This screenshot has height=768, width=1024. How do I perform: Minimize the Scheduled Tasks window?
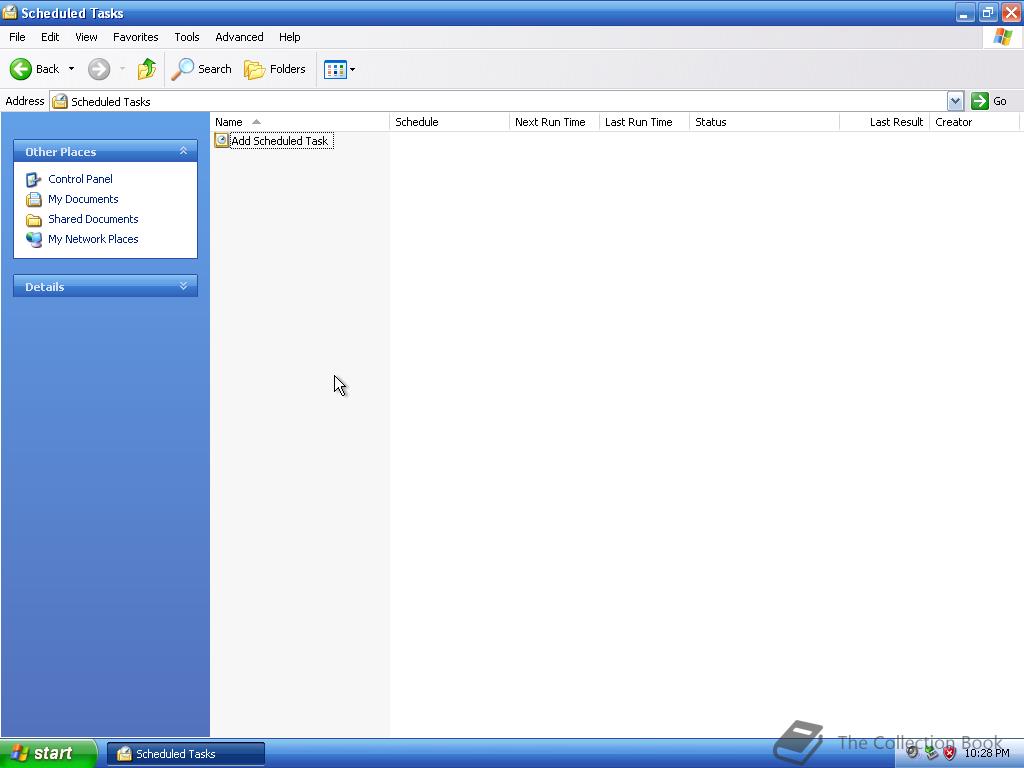965,12
